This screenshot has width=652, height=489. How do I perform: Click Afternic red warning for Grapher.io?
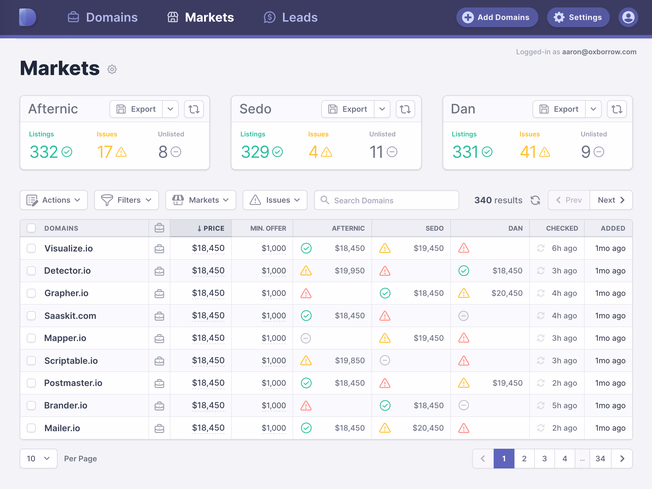306,293
